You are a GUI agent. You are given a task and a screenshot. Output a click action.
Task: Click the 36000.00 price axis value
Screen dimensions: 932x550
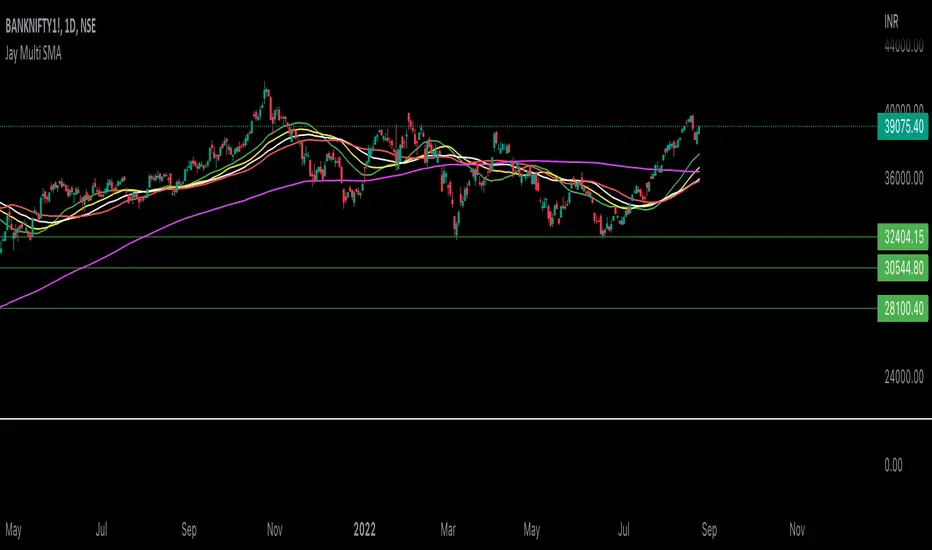[904, 178]
